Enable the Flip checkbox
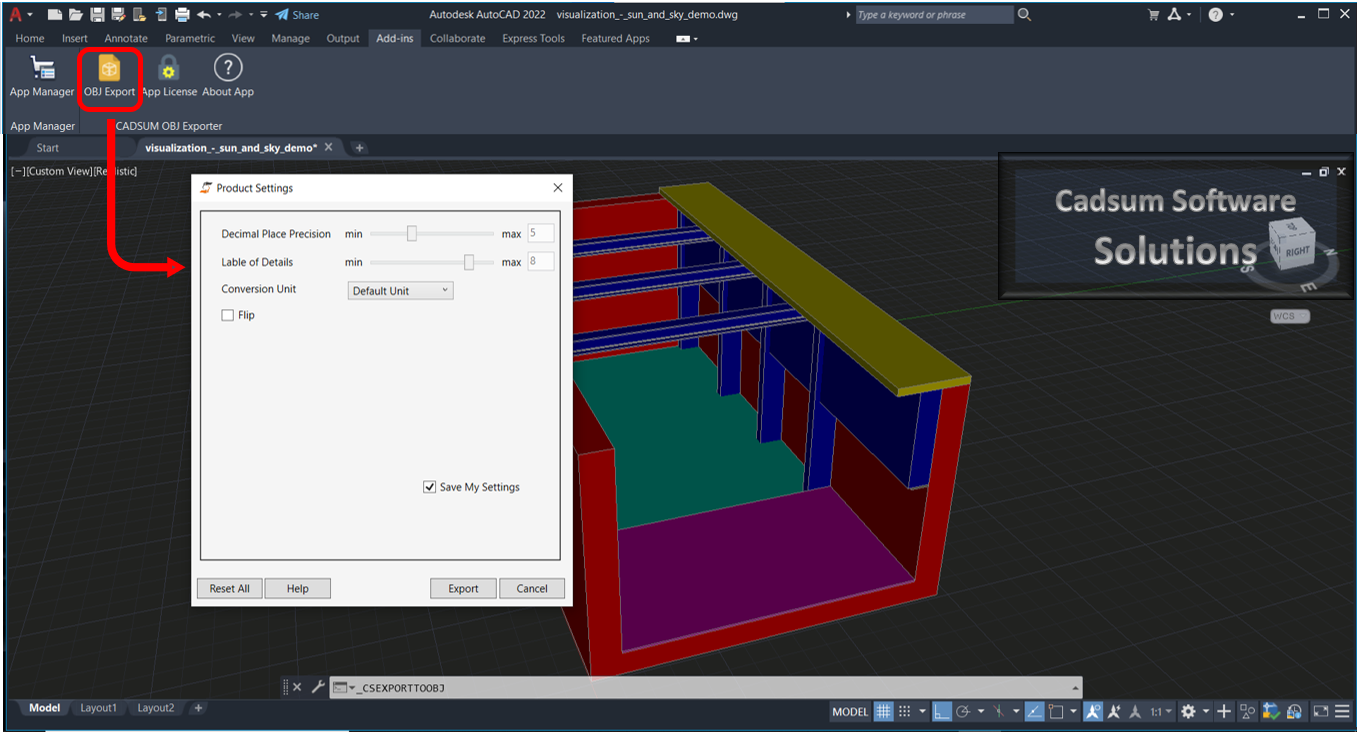The height and width of the screenshot is (732, 1358). tap(228, 315)
